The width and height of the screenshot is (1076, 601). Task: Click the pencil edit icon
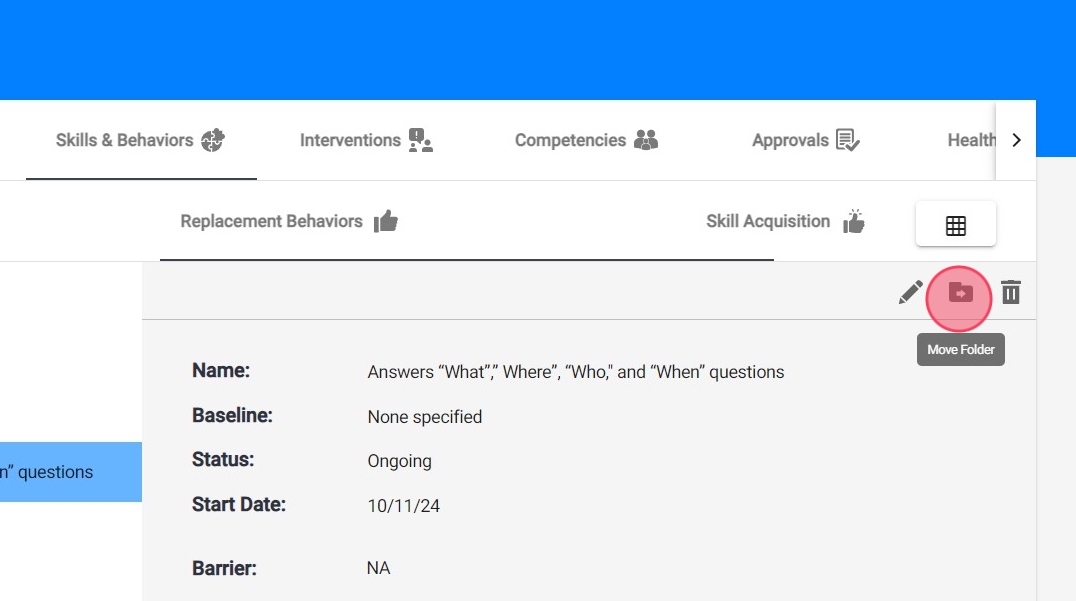point(910,293)
